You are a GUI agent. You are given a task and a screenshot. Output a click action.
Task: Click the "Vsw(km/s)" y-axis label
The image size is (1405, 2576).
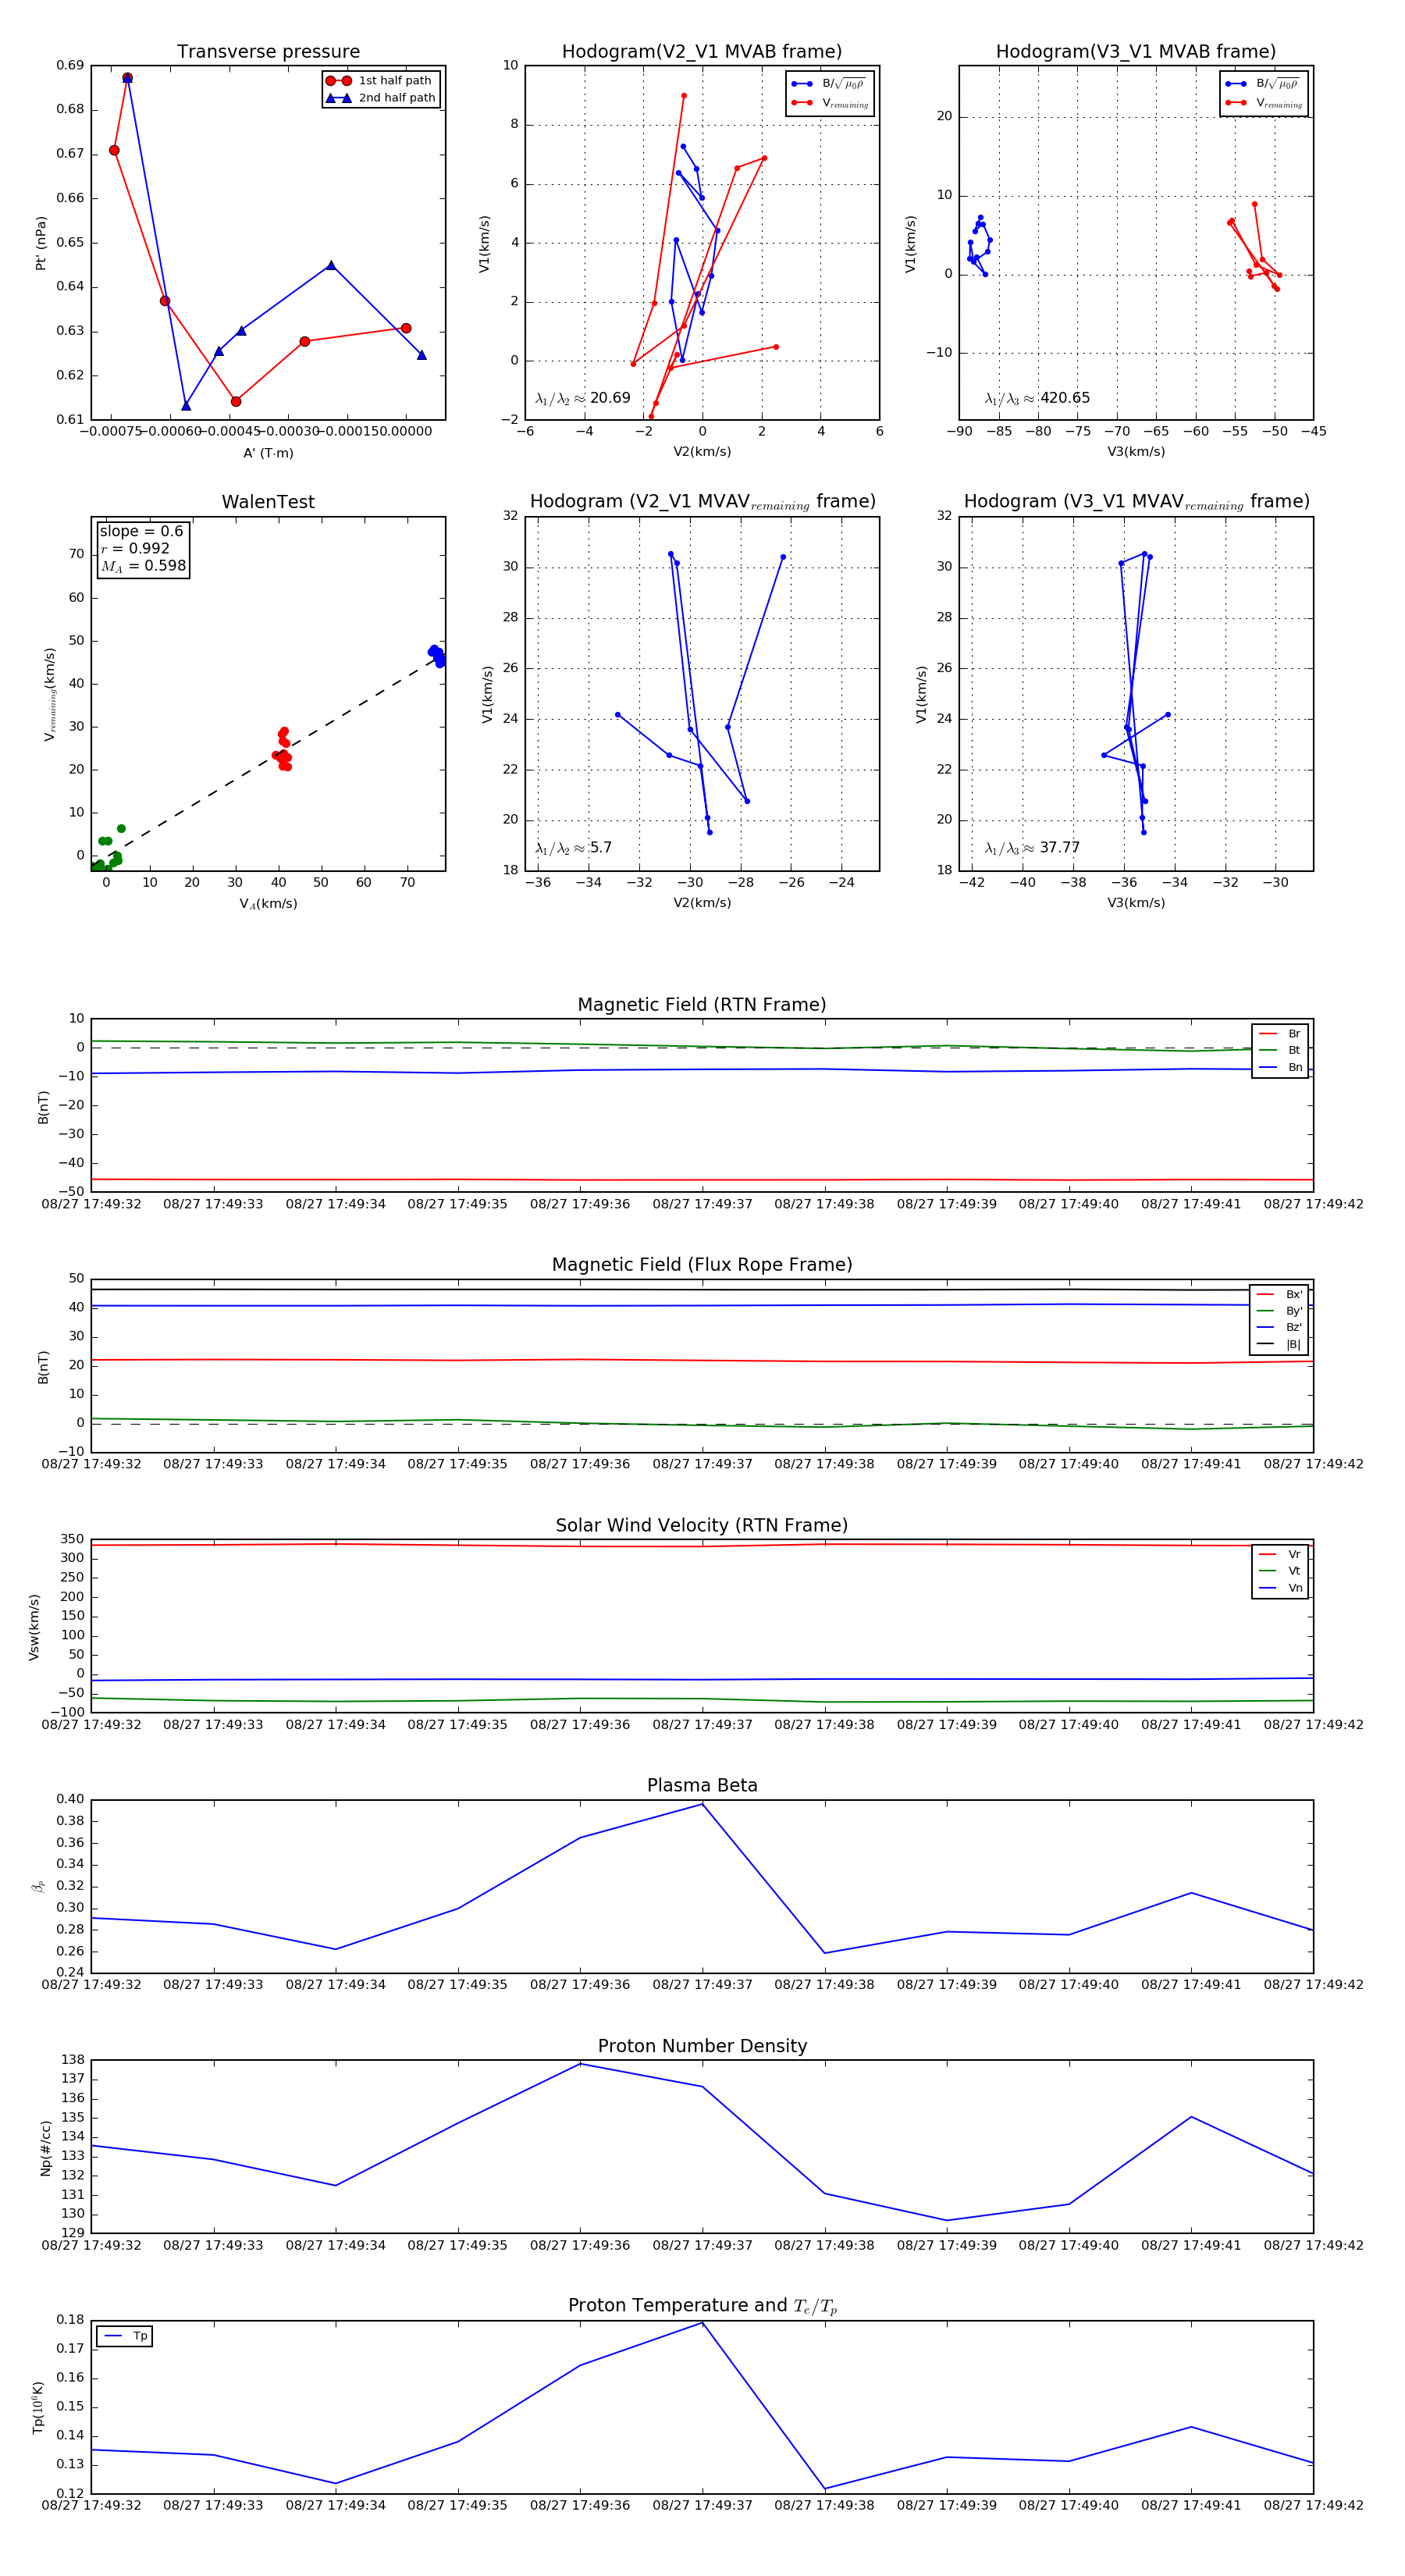pyautogui.click(x=34, y=1627)
